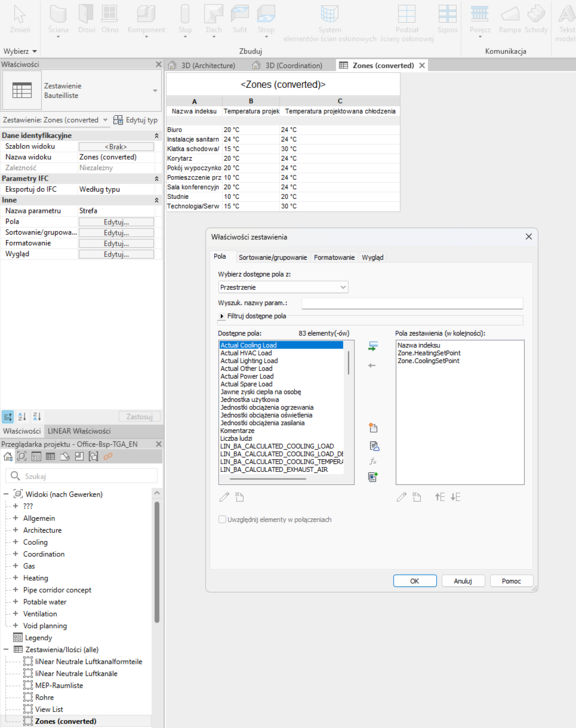Click Edytuj button for Pola
This screenshot has height=728, width=576.
116,222
